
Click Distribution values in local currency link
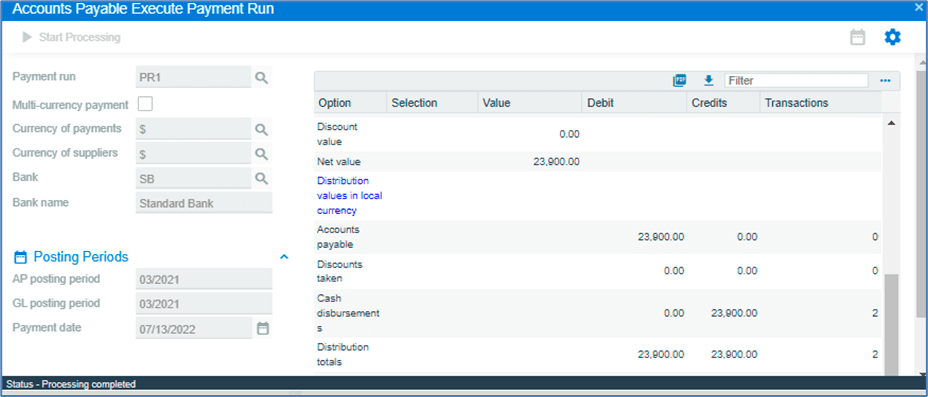coord(350,195)
